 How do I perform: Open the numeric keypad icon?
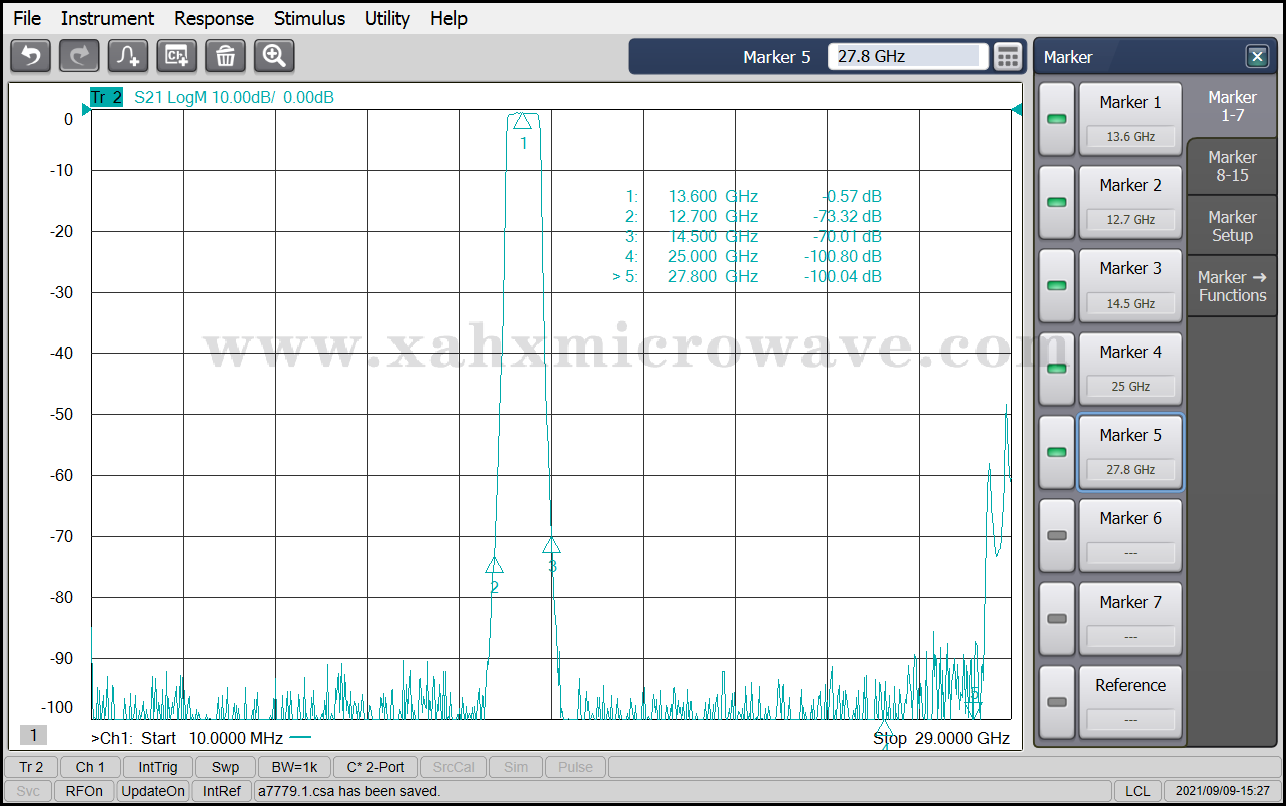1008,57
